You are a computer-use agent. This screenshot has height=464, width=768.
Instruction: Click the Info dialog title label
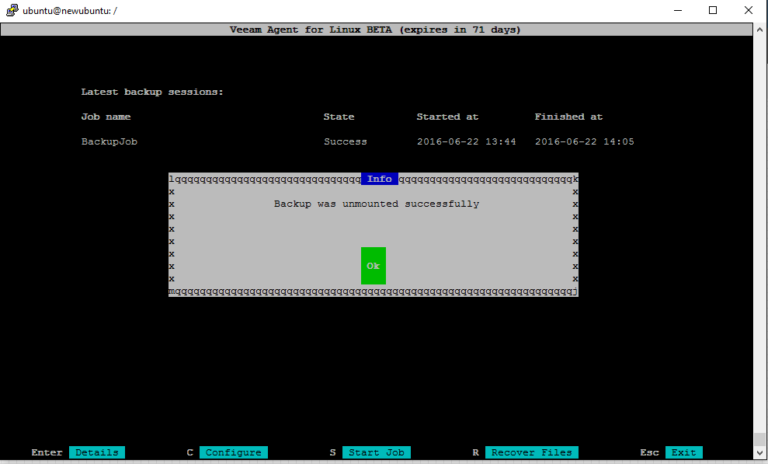pyautogui.click(x=380, y=179)
